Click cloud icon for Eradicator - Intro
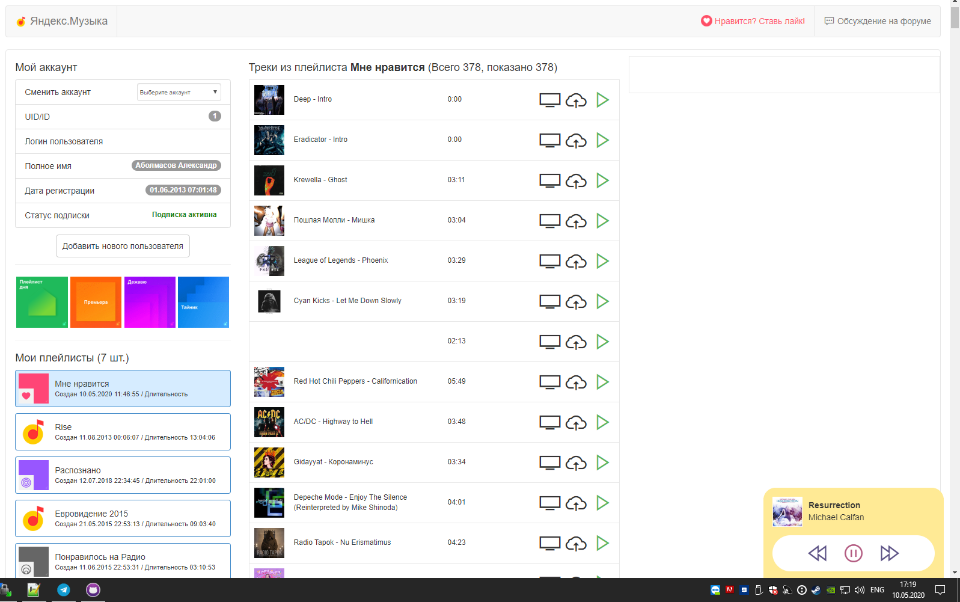The width and height of the screenshot is (960, 602). click(576, 140)
